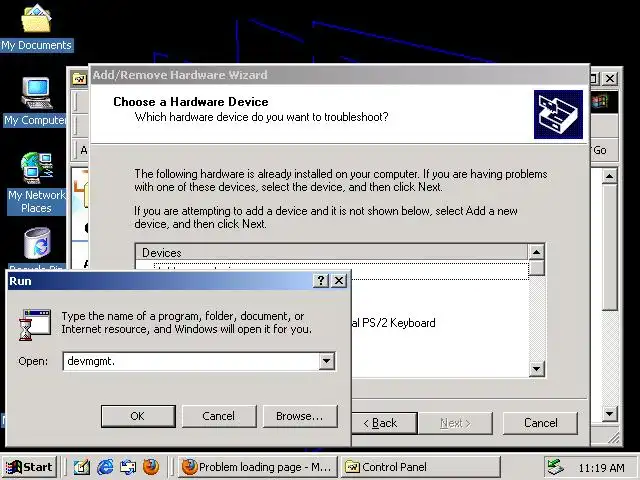Click the Run program icon in dialog
640x480 pixels.
[35, 324]
